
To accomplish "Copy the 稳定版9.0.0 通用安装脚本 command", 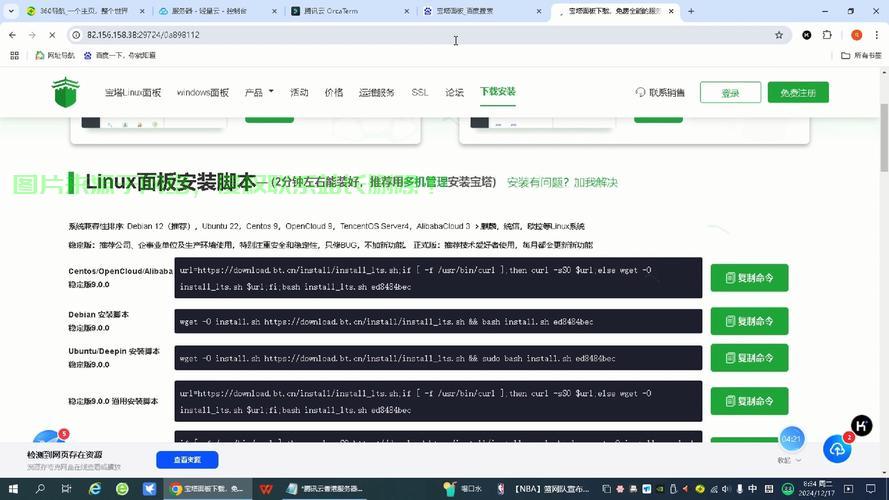I will click(x=749, y=401).
